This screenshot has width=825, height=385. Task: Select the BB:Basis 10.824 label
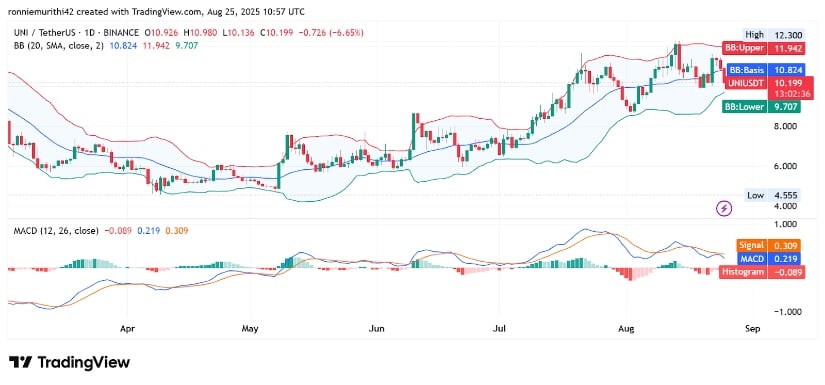point(764,69)
